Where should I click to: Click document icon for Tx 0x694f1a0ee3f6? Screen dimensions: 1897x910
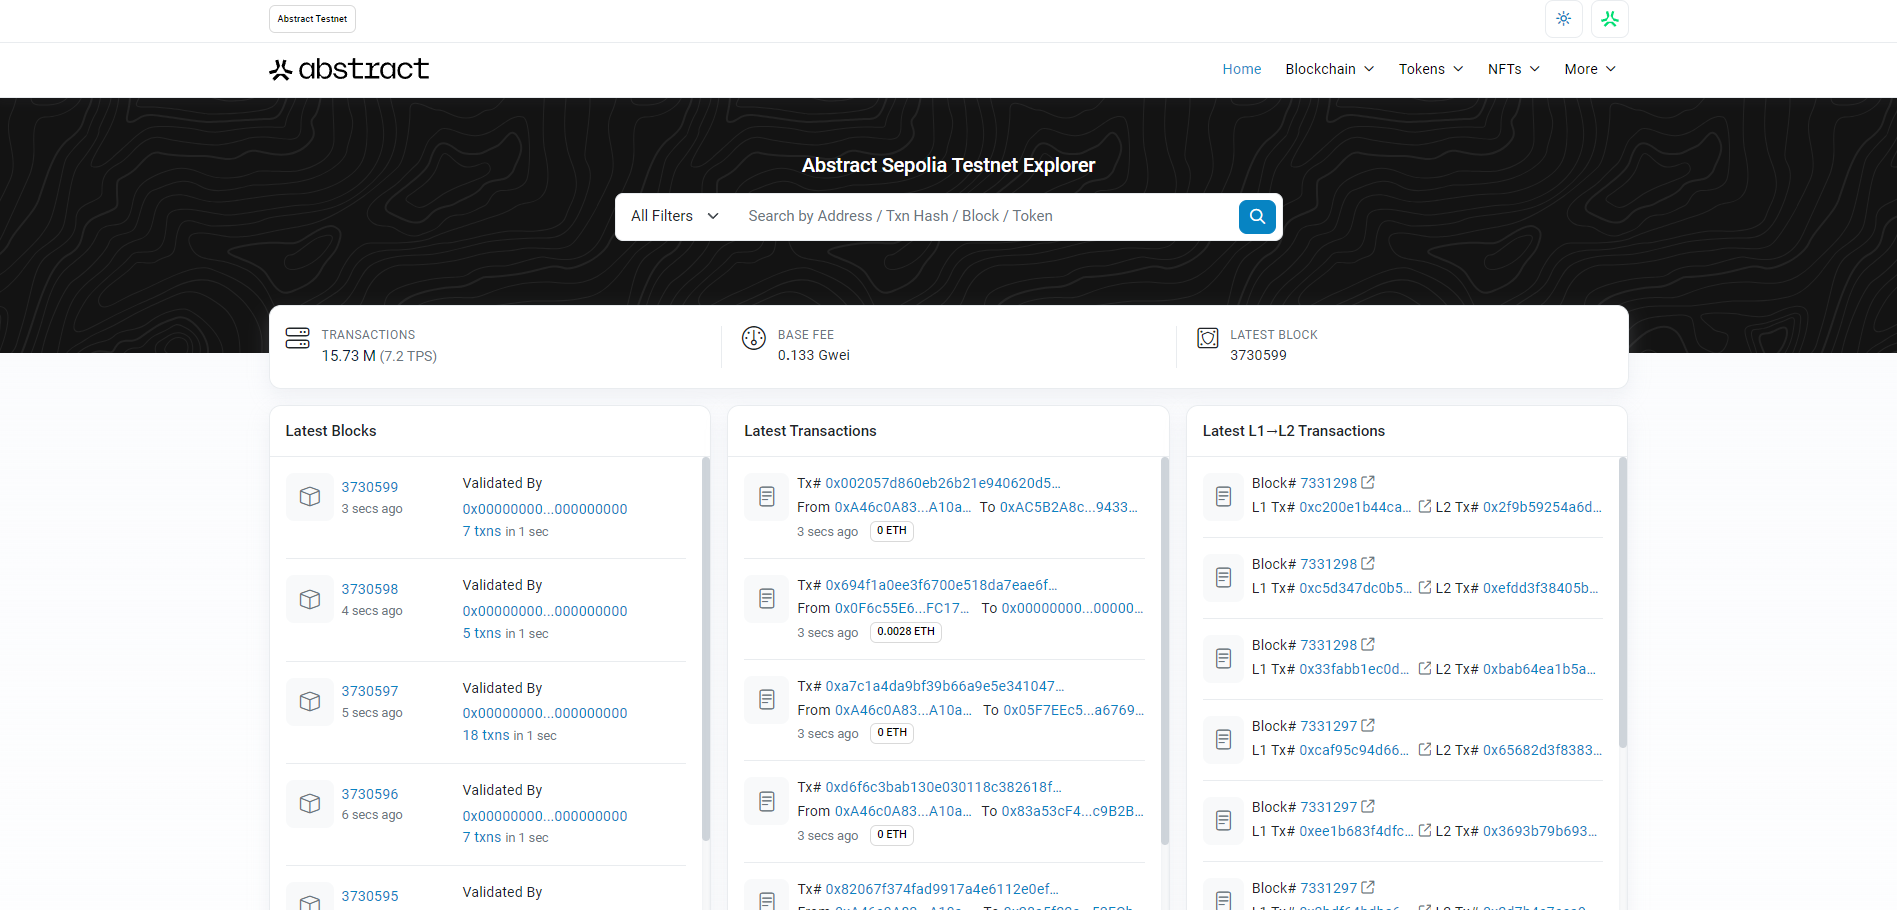click(x=767, y=598)
